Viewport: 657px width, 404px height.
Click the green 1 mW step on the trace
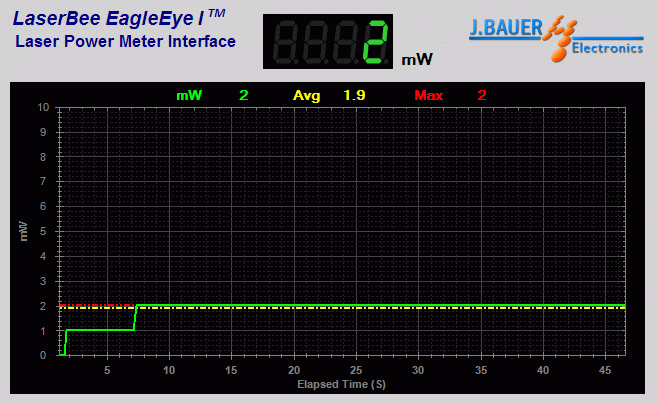(100, 330)
